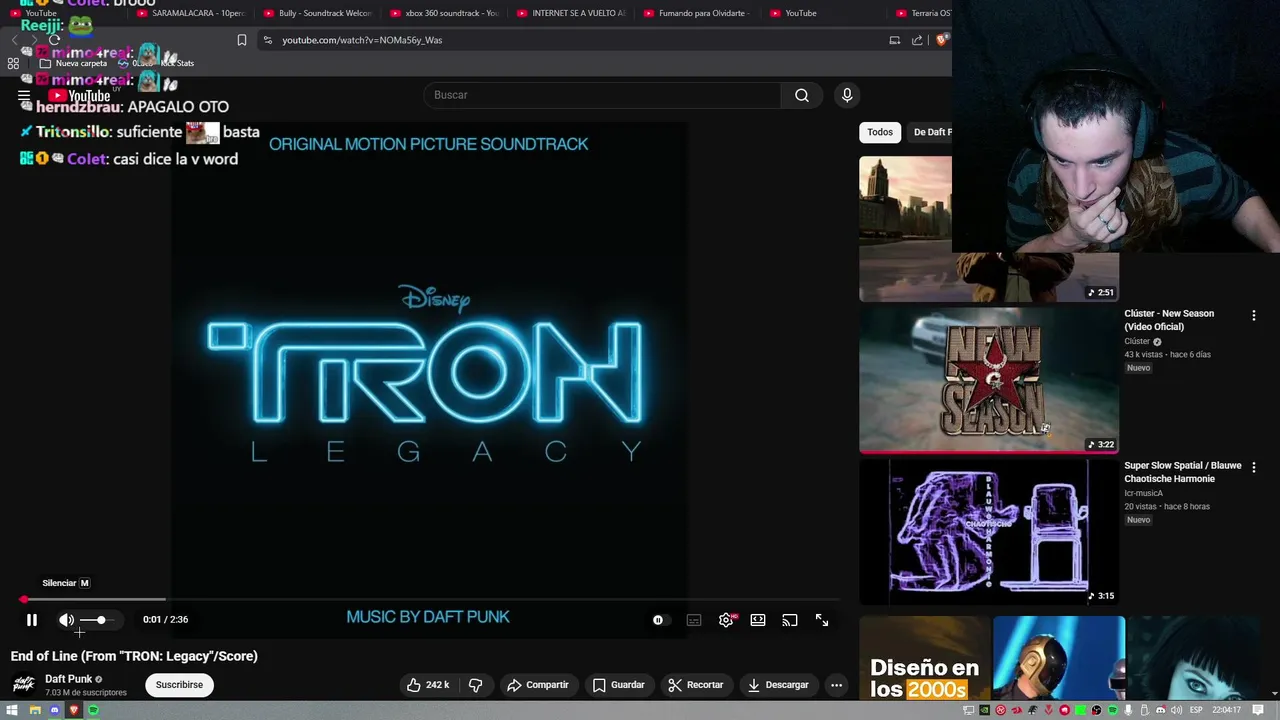Open the YouTube hamburger guide menu
The width and height of the screenshot is (1280, 720).
[24, 96]
